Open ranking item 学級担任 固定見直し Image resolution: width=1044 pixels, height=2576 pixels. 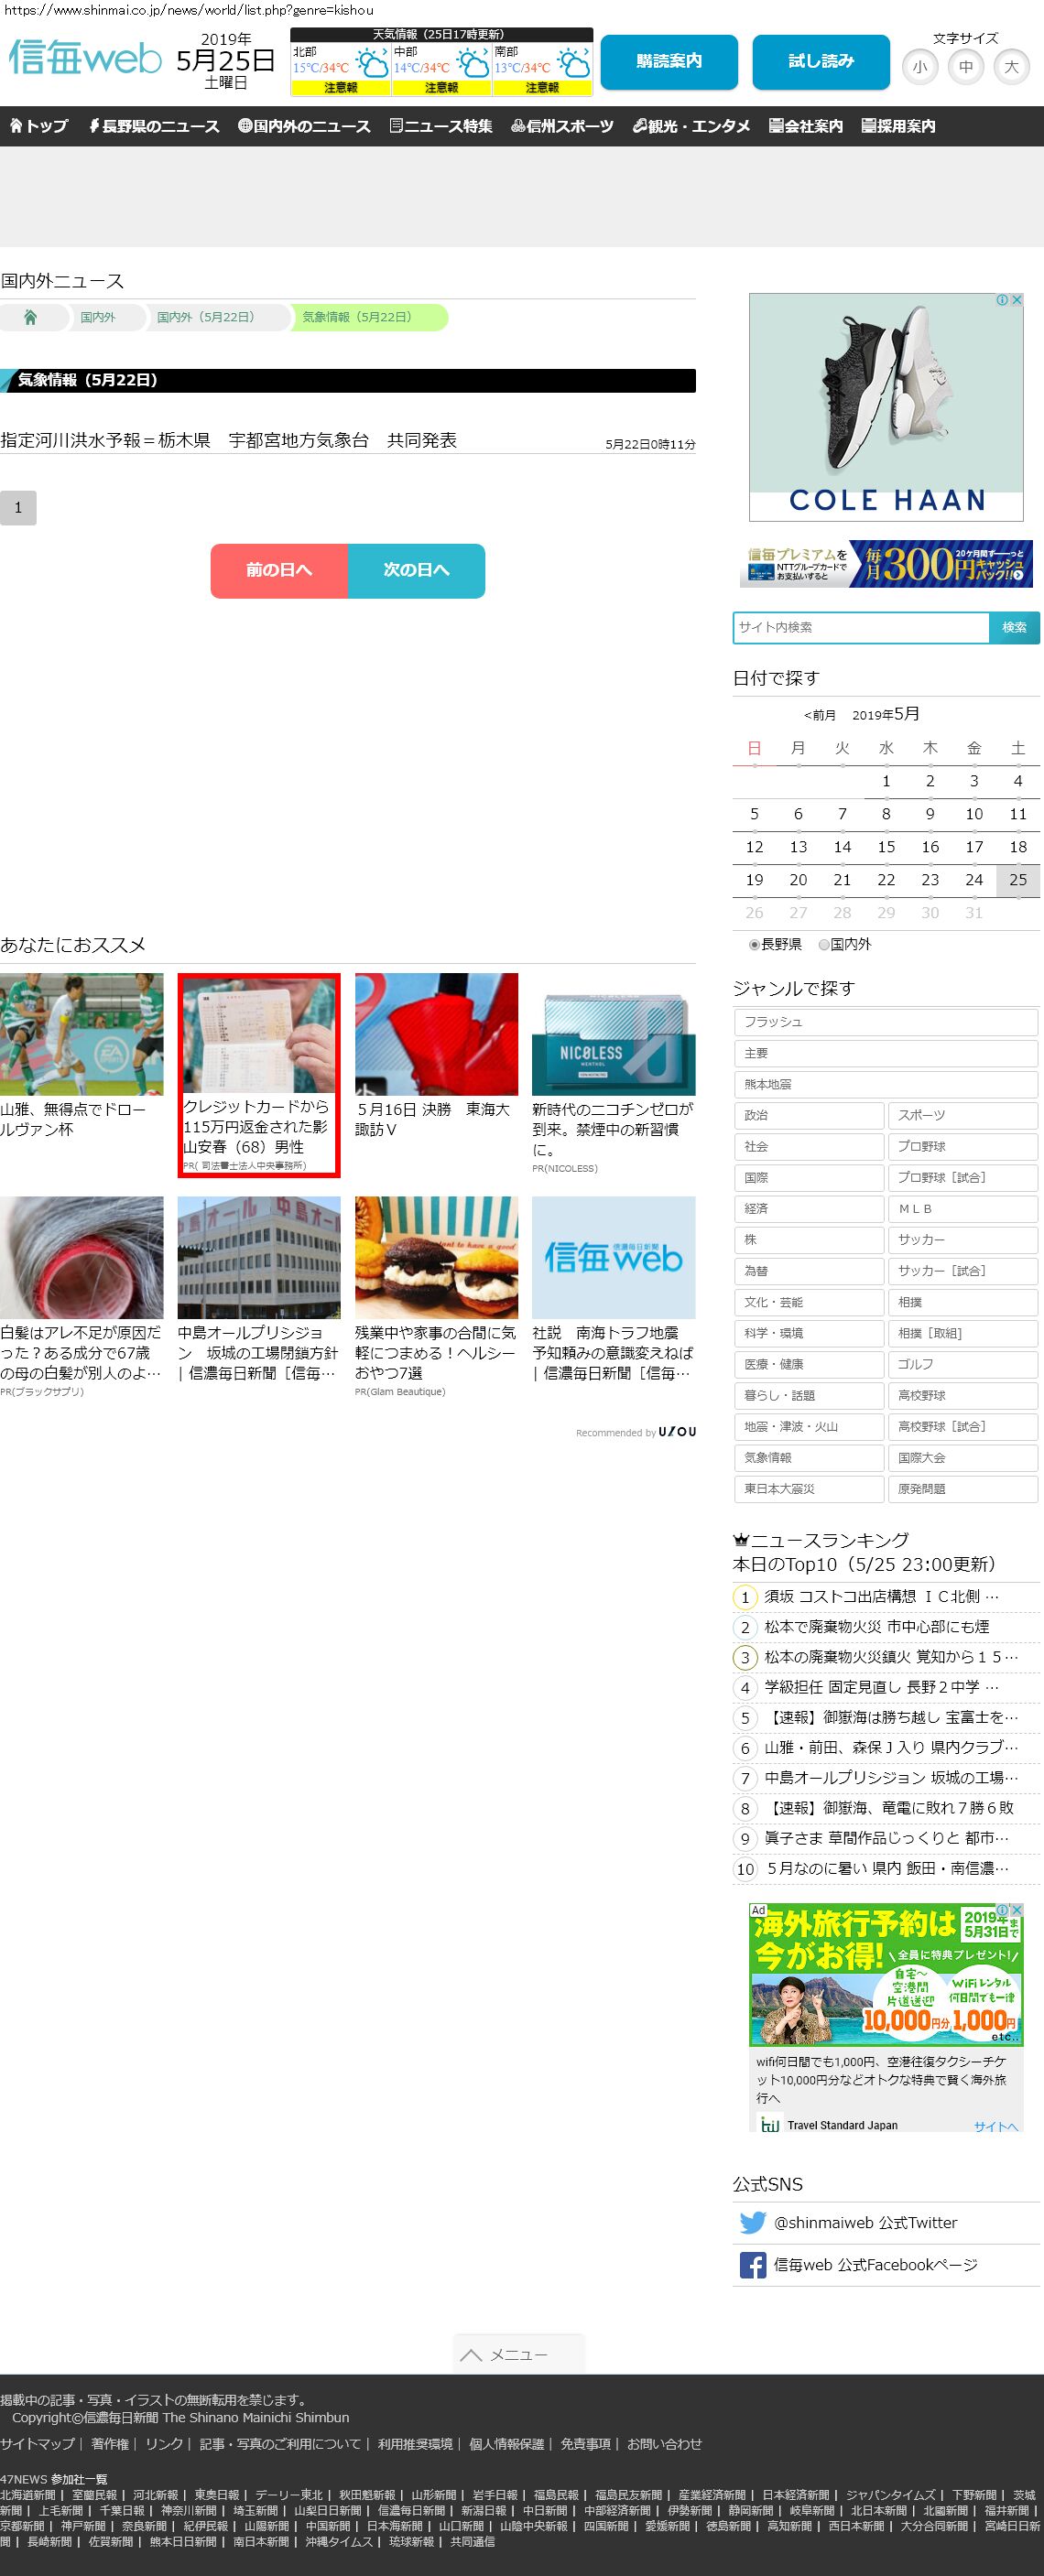(882, 1687)
